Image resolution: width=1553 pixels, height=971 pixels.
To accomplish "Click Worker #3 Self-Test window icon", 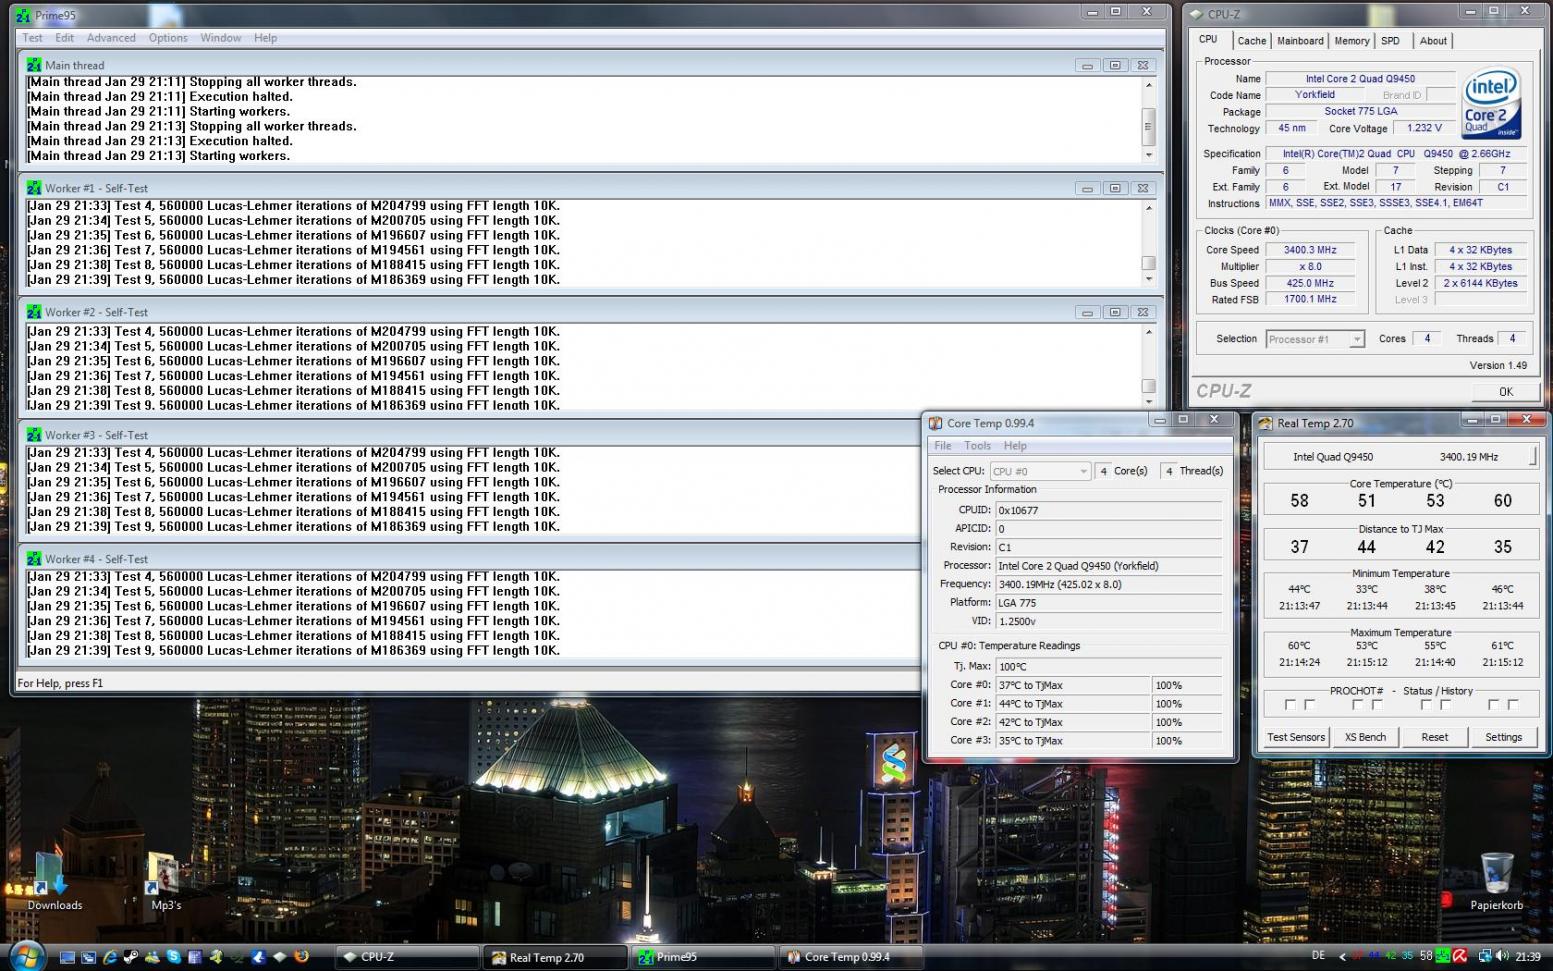I will click(x=34, y=435).
